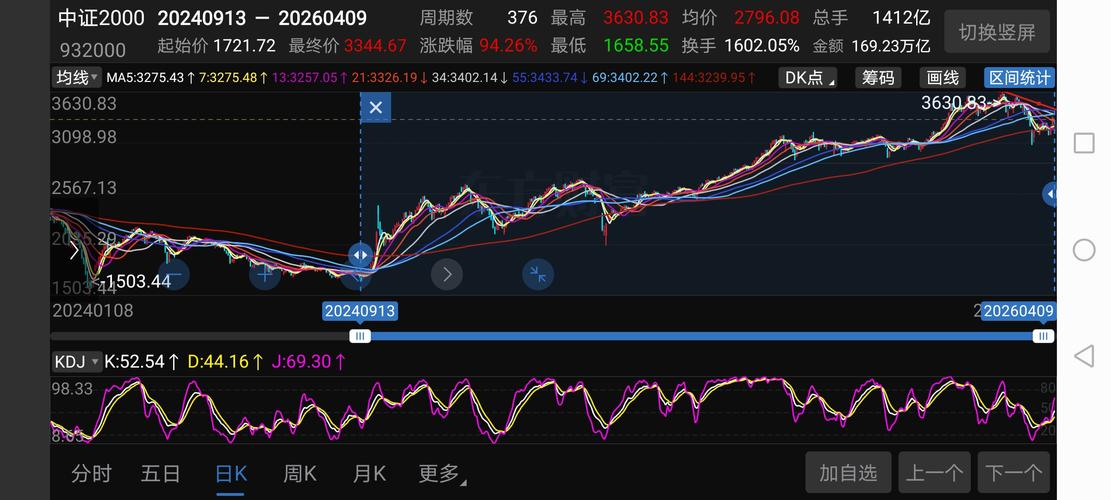Click the 切换竖屏 portrait switch button
1111x500 pixels.
click(997, 32)
